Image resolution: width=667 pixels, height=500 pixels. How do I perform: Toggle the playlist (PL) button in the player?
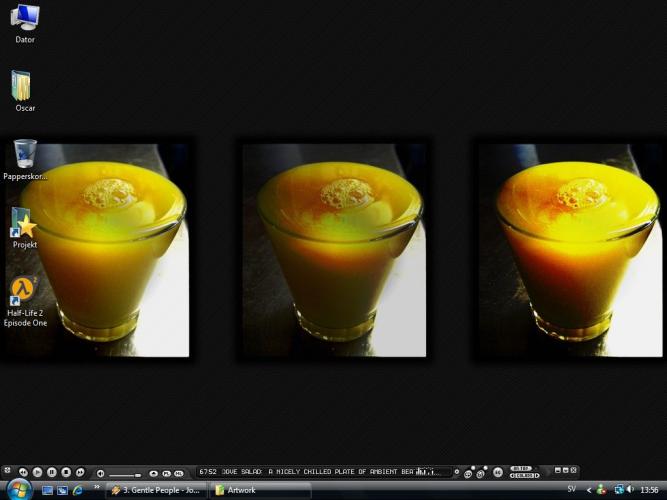(166, 472)
